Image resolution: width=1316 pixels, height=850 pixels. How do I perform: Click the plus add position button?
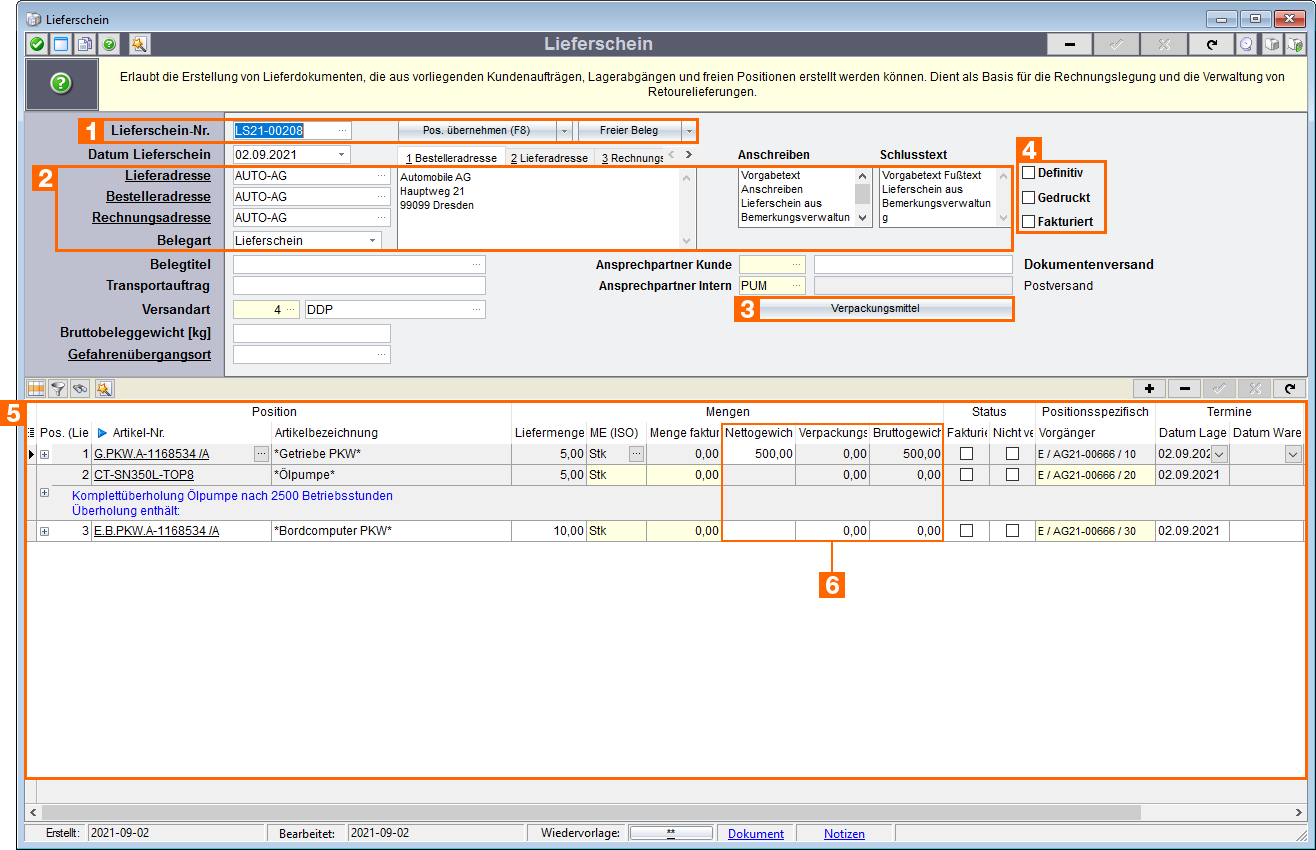[x=1150, y=388]
